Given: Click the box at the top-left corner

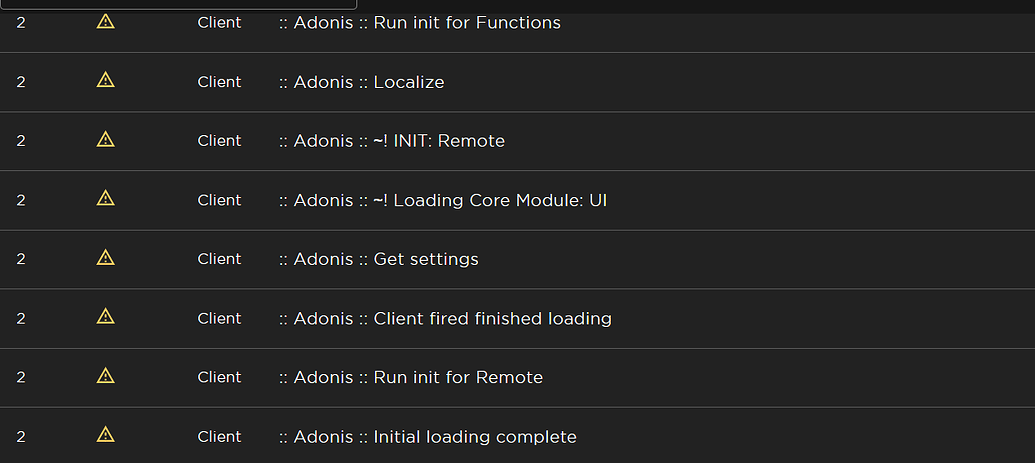Looking at the screenshot, I should point(178,4).
